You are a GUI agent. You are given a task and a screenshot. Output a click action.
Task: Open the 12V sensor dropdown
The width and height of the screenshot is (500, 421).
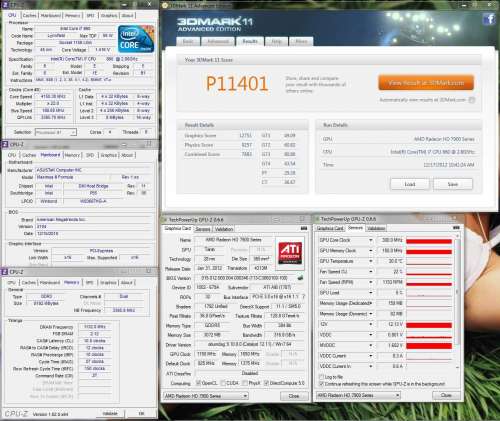click(370, 324)
